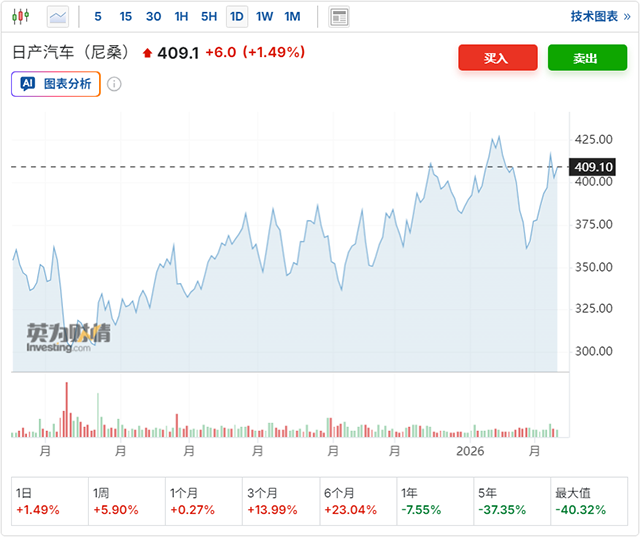Show the 1年 performance range

(x=434, y=501)
